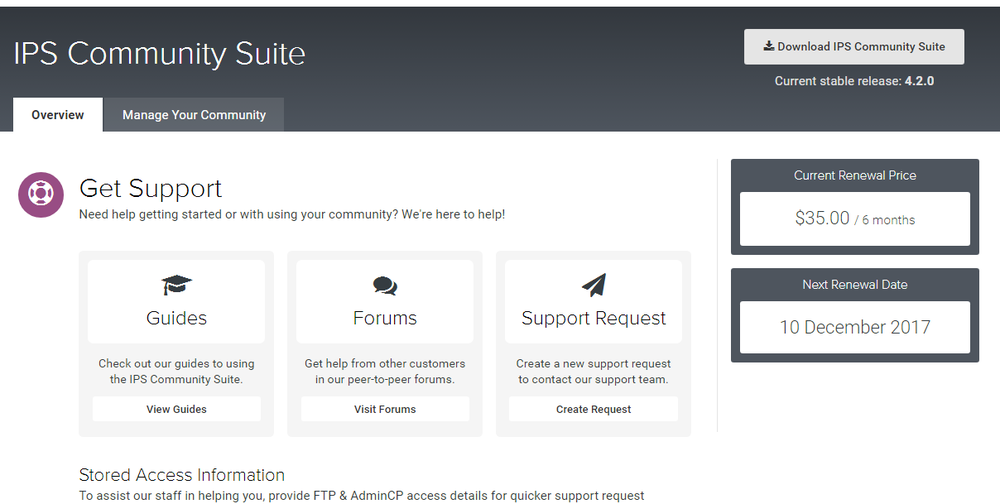This screenshot has height=504, width=1000.
Task: Open the Manage Your Community tab
Action: (194, 115)
